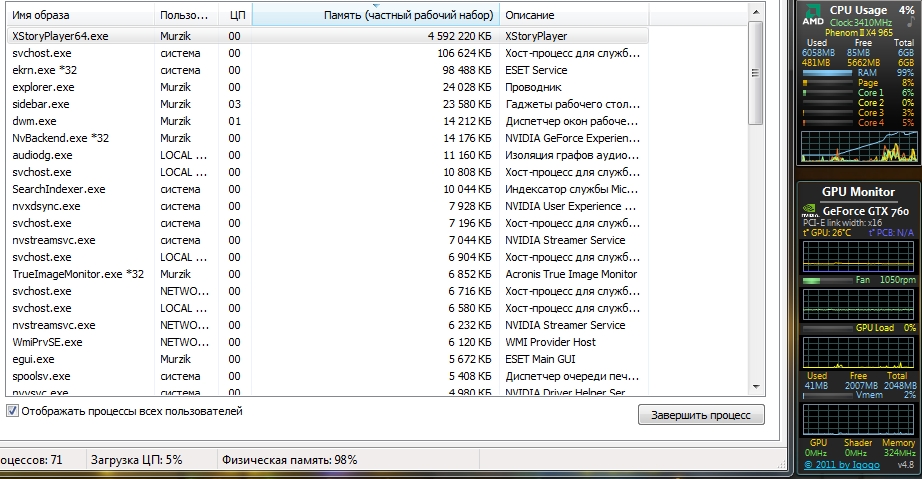The width and height of the screenshot is (922, 479).
Task: Select the WmiPrvSE.exe process row
Action: click(x=328, y=342)
